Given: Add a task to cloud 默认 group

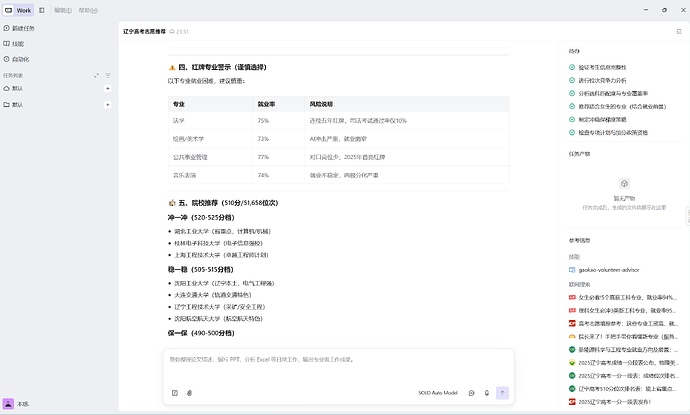Looking at the screenshot, I should (107, 88).
